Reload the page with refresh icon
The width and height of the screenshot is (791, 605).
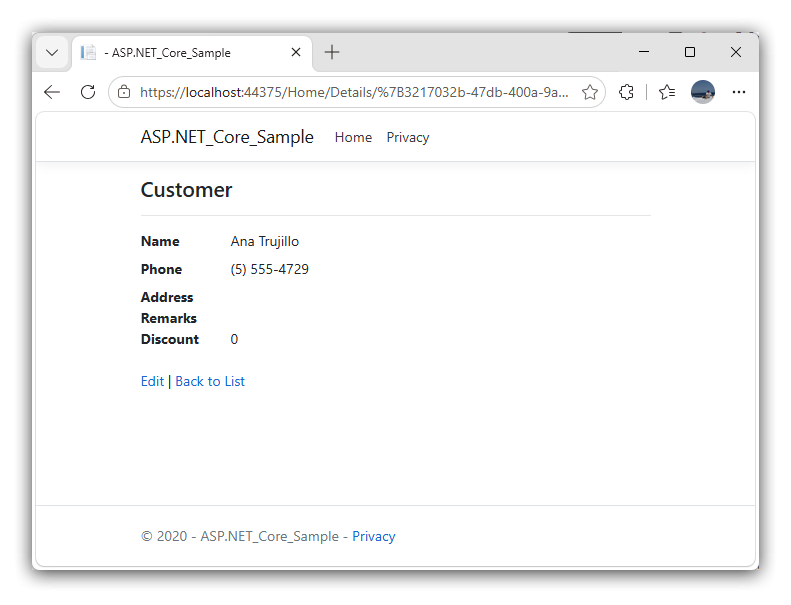[88, 92]
